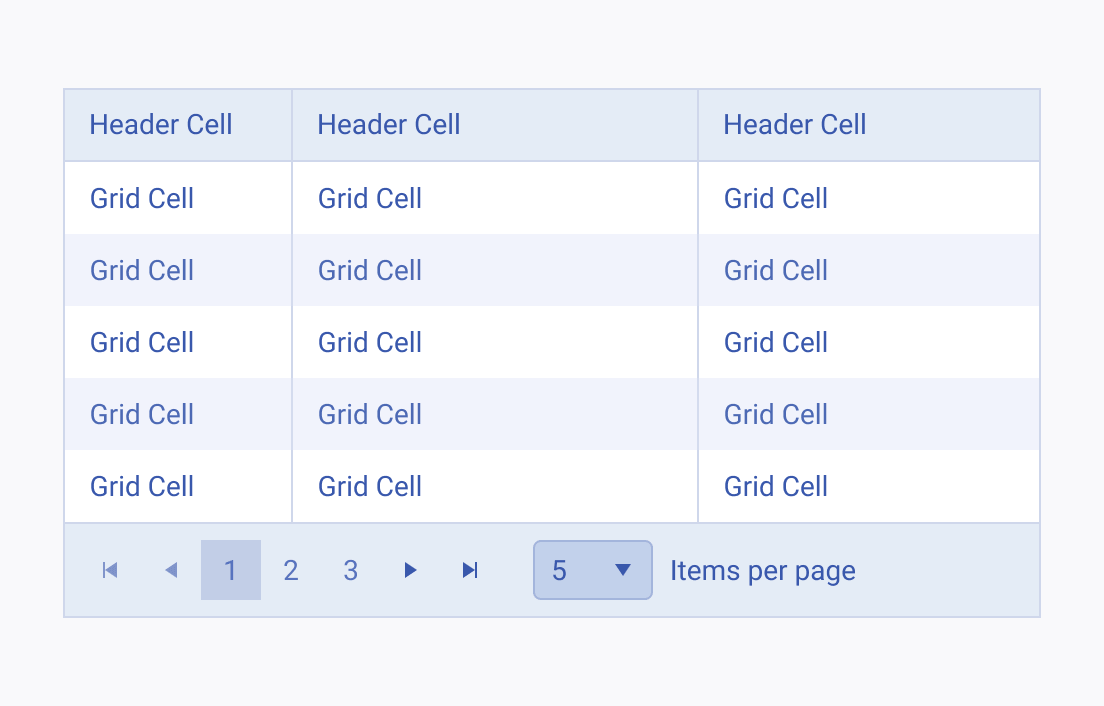Select Grid Cell in third row, middle column
The width and height of the screenshot is (1104, 706).
[x=495, y=343]
